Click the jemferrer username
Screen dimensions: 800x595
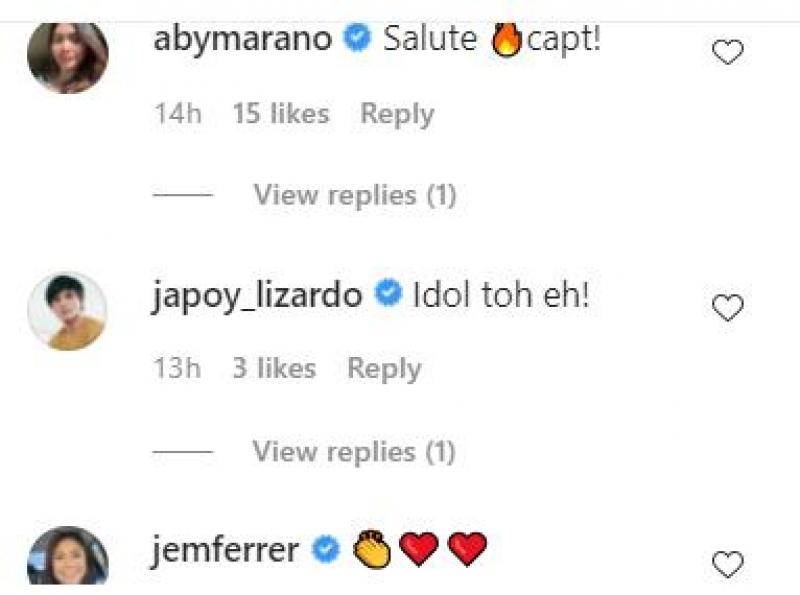coord(225,550)
